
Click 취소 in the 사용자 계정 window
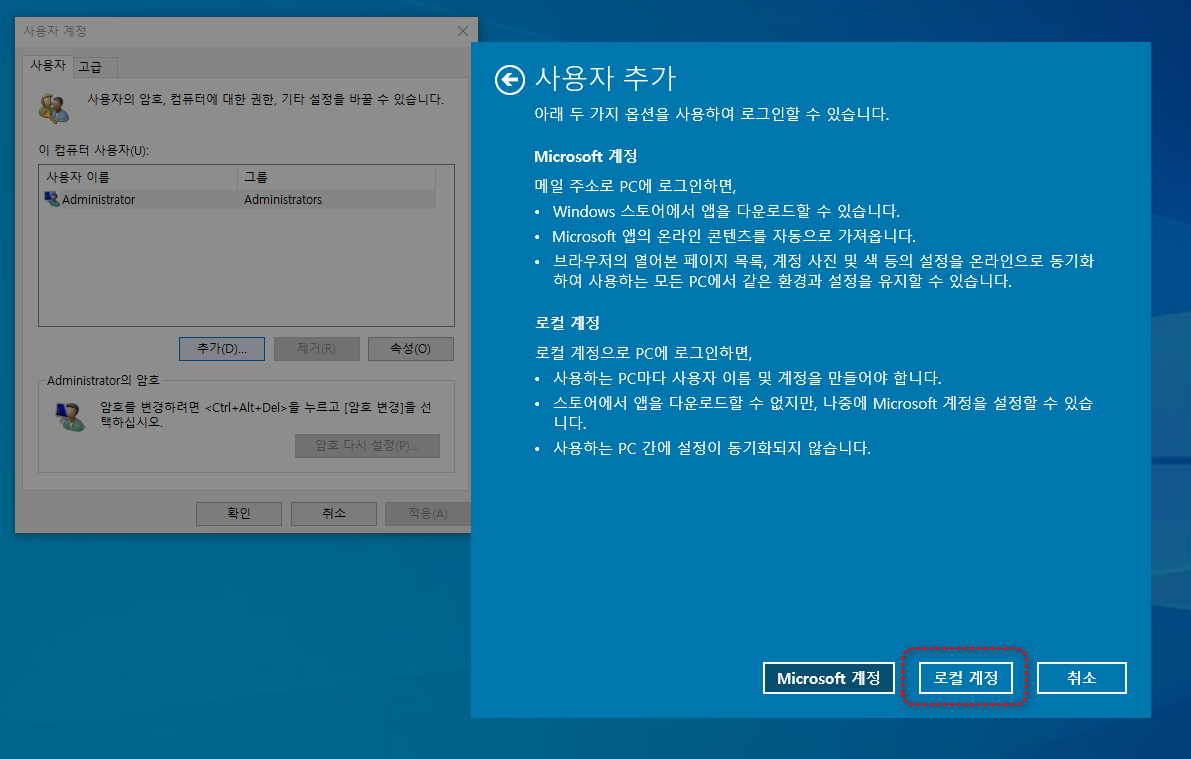[333, 514]
